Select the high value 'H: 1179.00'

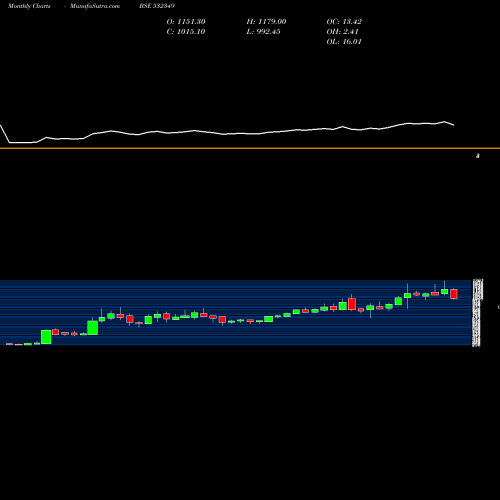coord(266,22)
